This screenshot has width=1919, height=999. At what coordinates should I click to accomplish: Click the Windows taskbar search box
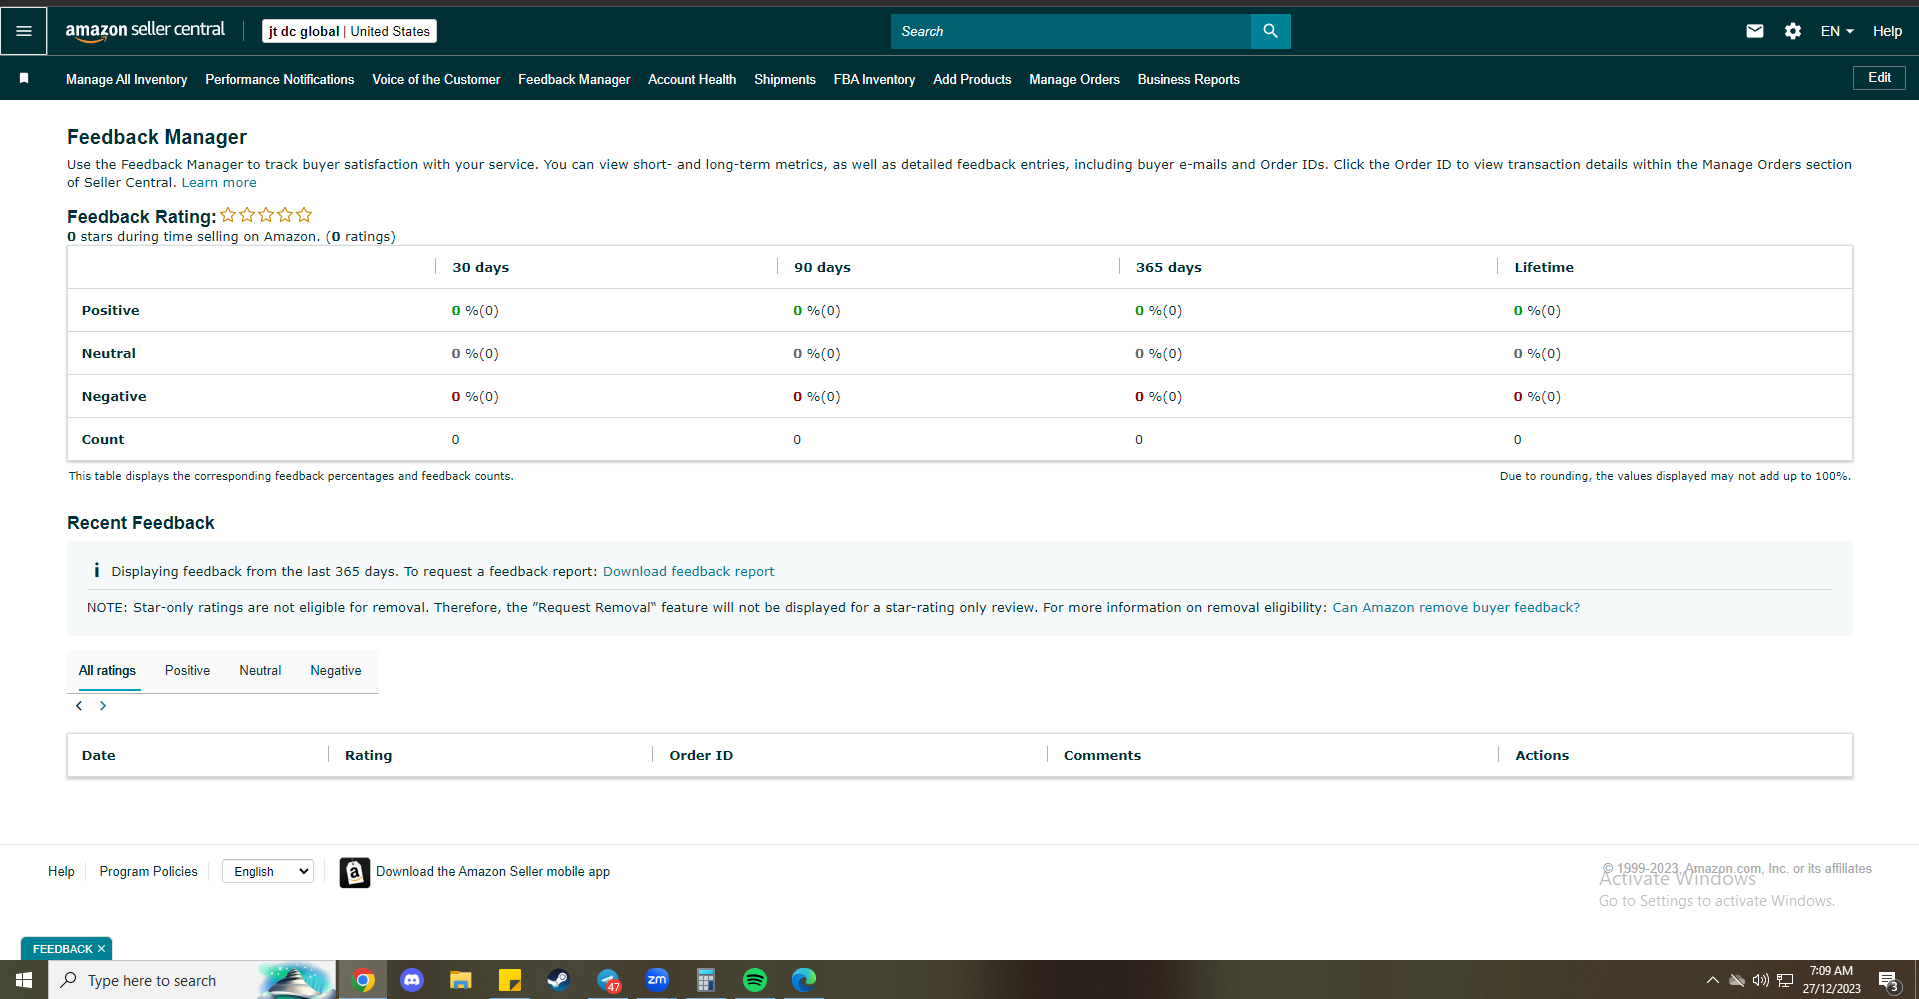(x=192, y=980)
